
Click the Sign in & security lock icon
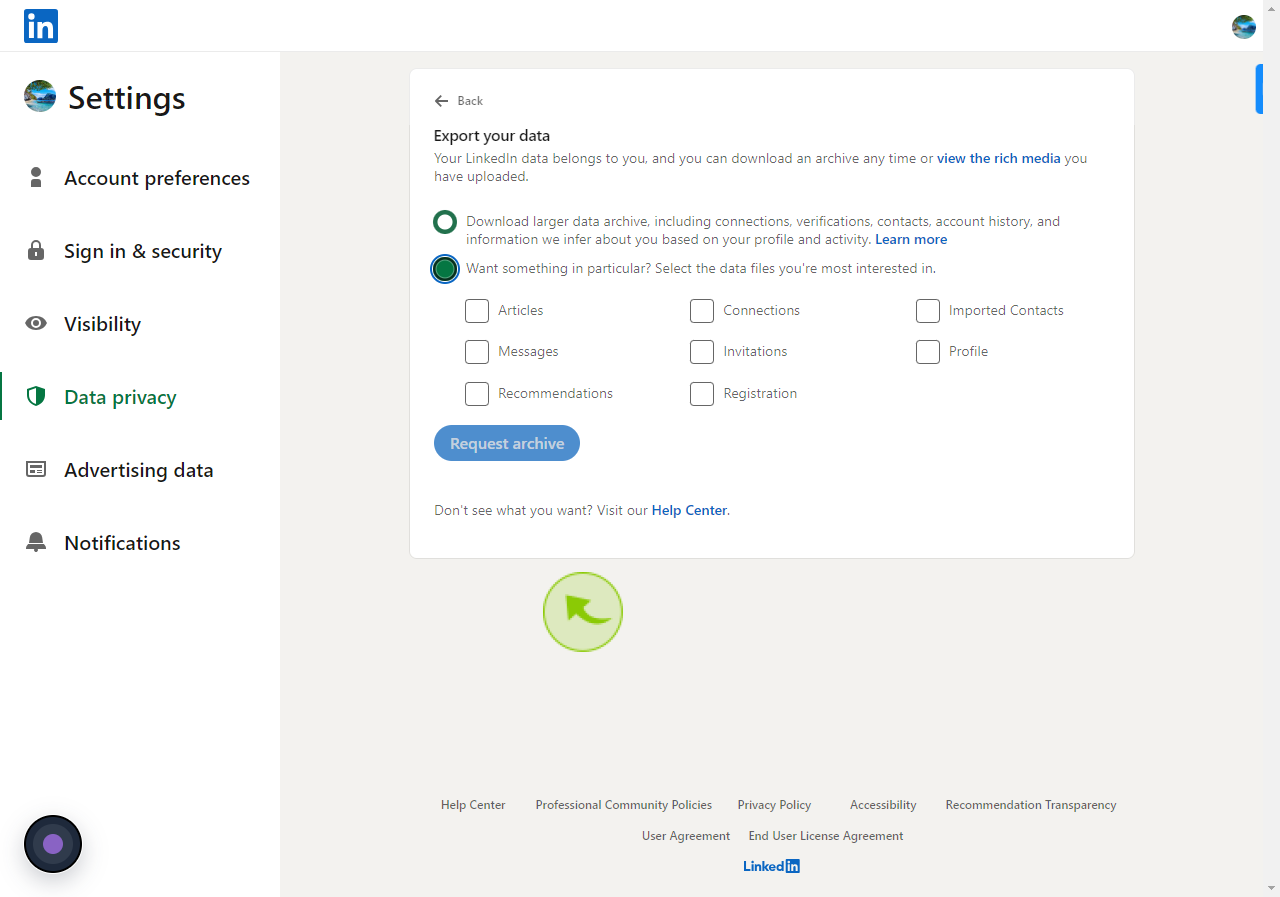pyautogui.click(x=36, y=251)
